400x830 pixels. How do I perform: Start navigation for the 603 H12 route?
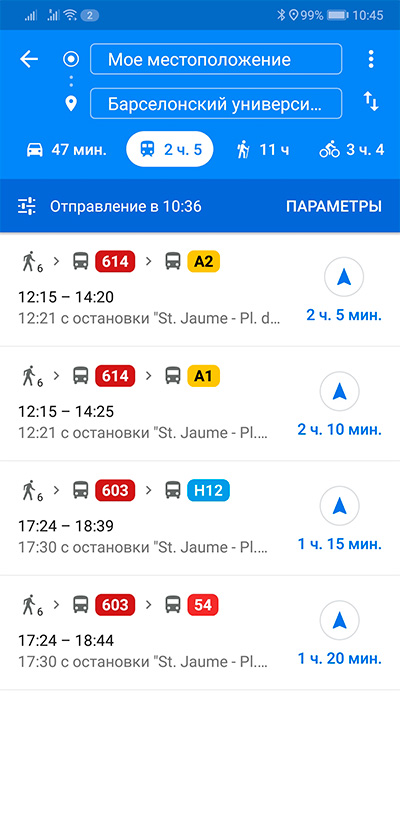pyautogui.click(x=340, y=506)
